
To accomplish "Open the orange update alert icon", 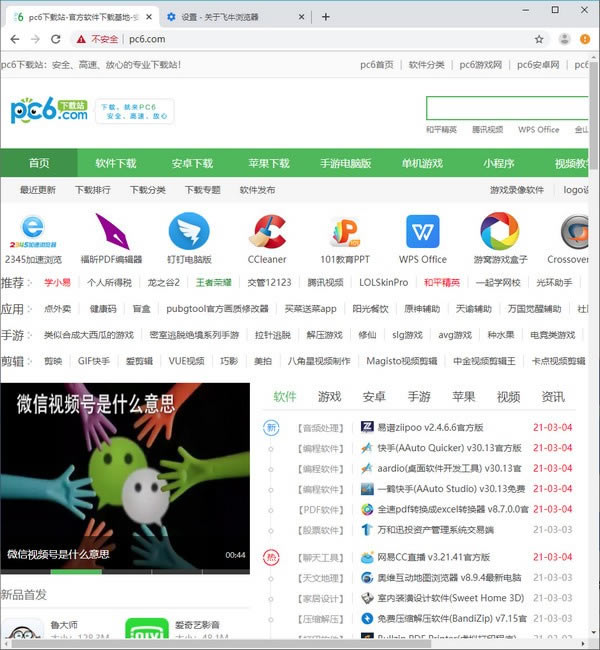I will coord(585,39).
